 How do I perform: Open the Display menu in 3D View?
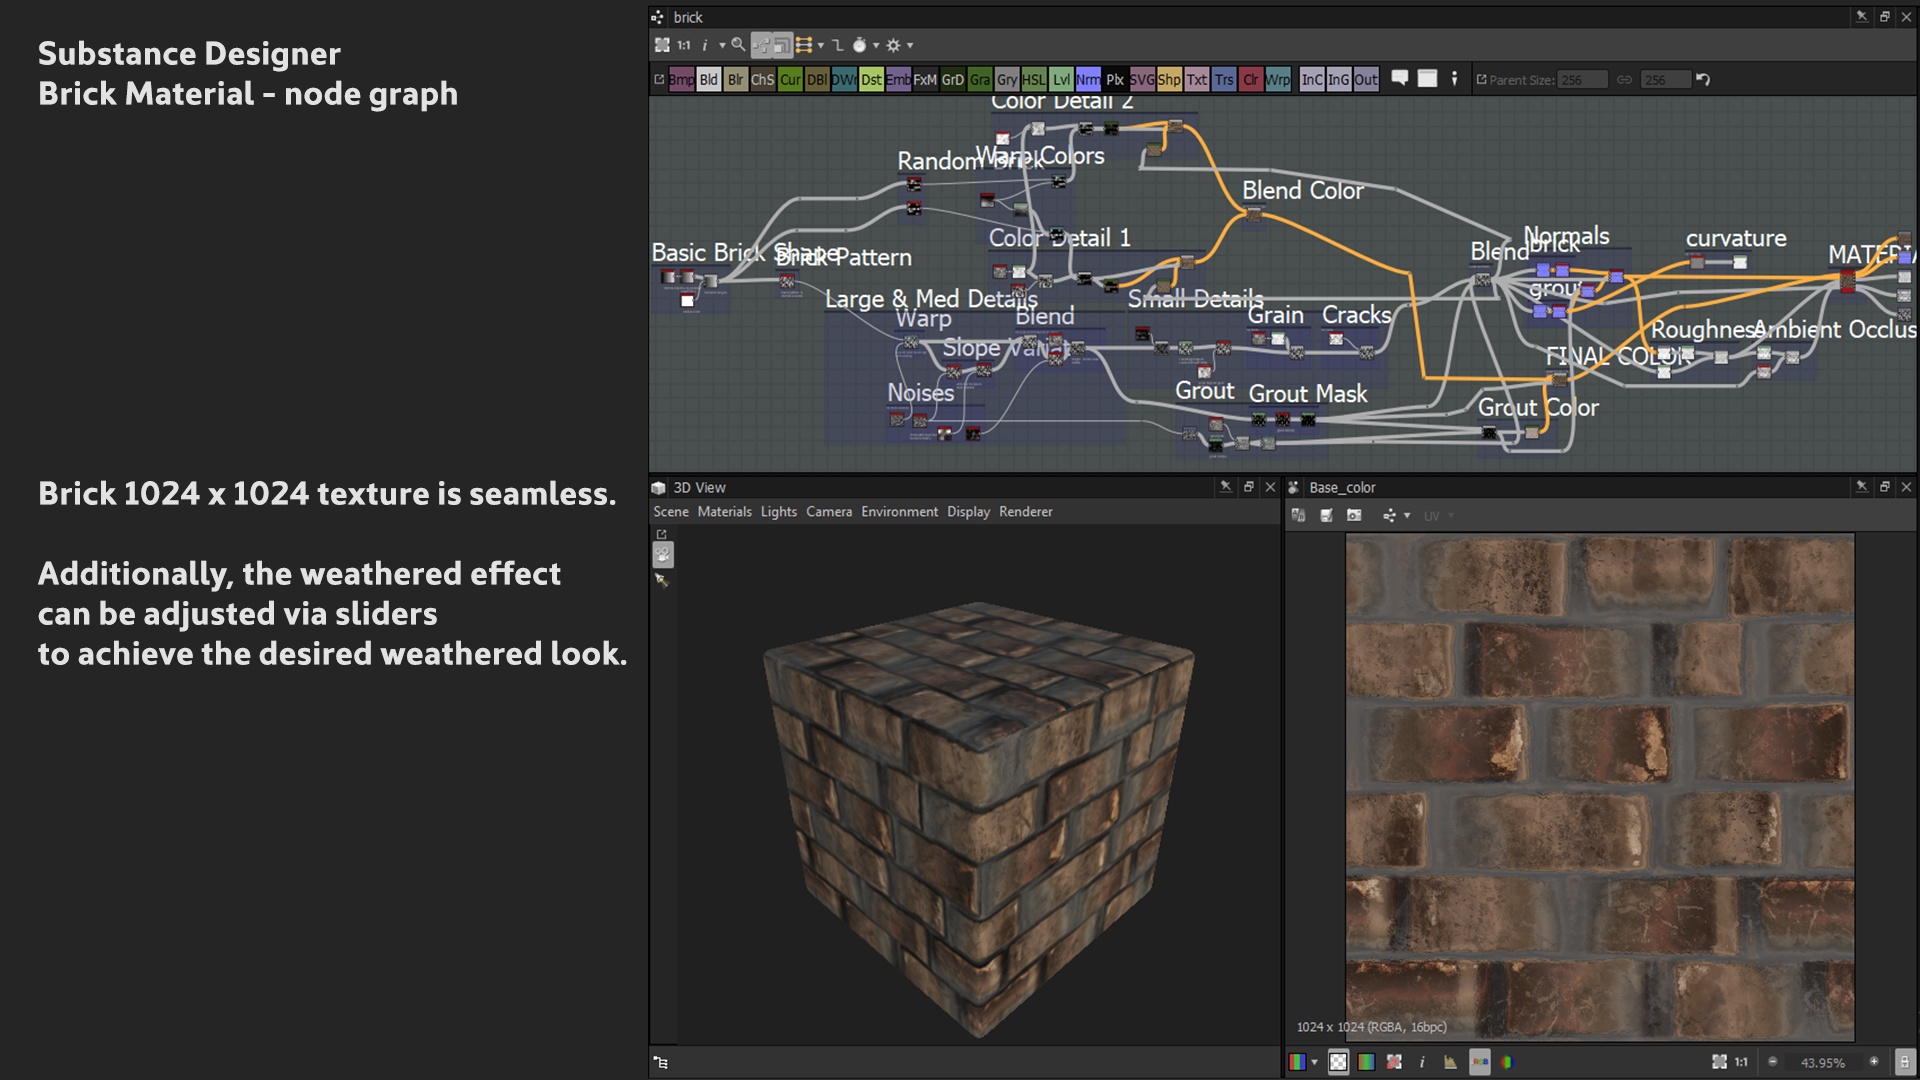click(969, 512)
